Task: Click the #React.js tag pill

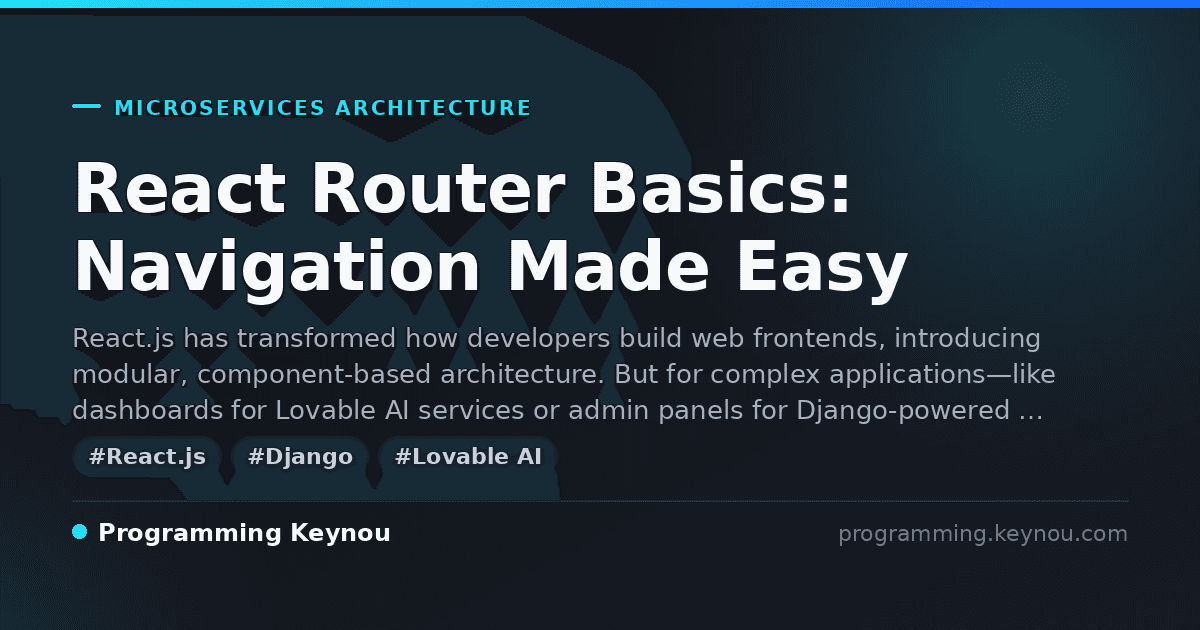Action: coord(147,457)
